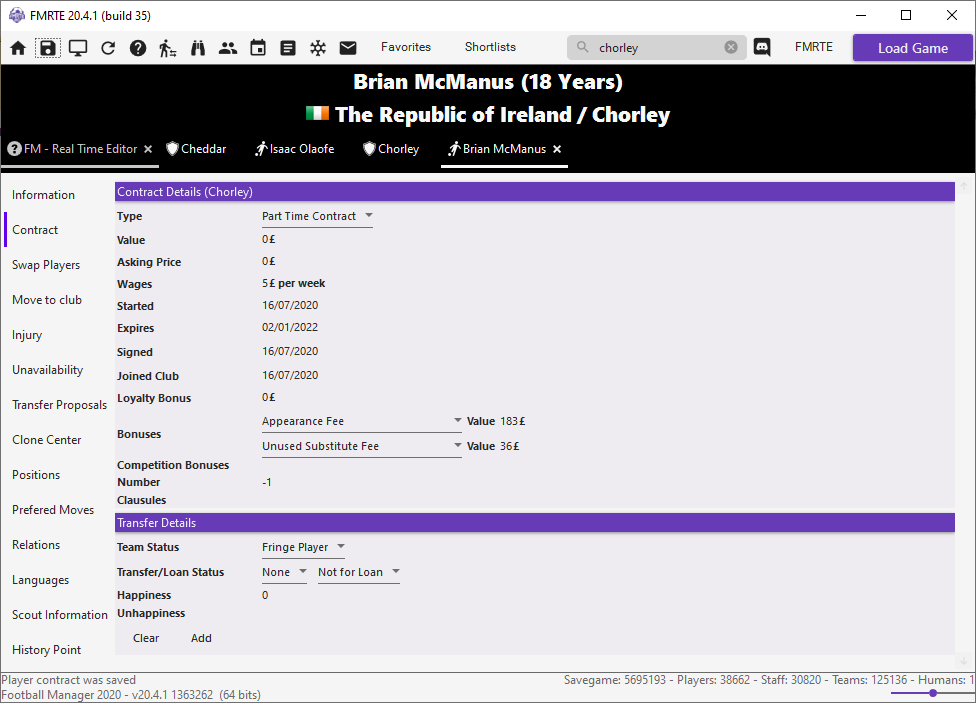
Task: Click the Unused Substitute Fee value 36£
Action: [x=510, y=446]
